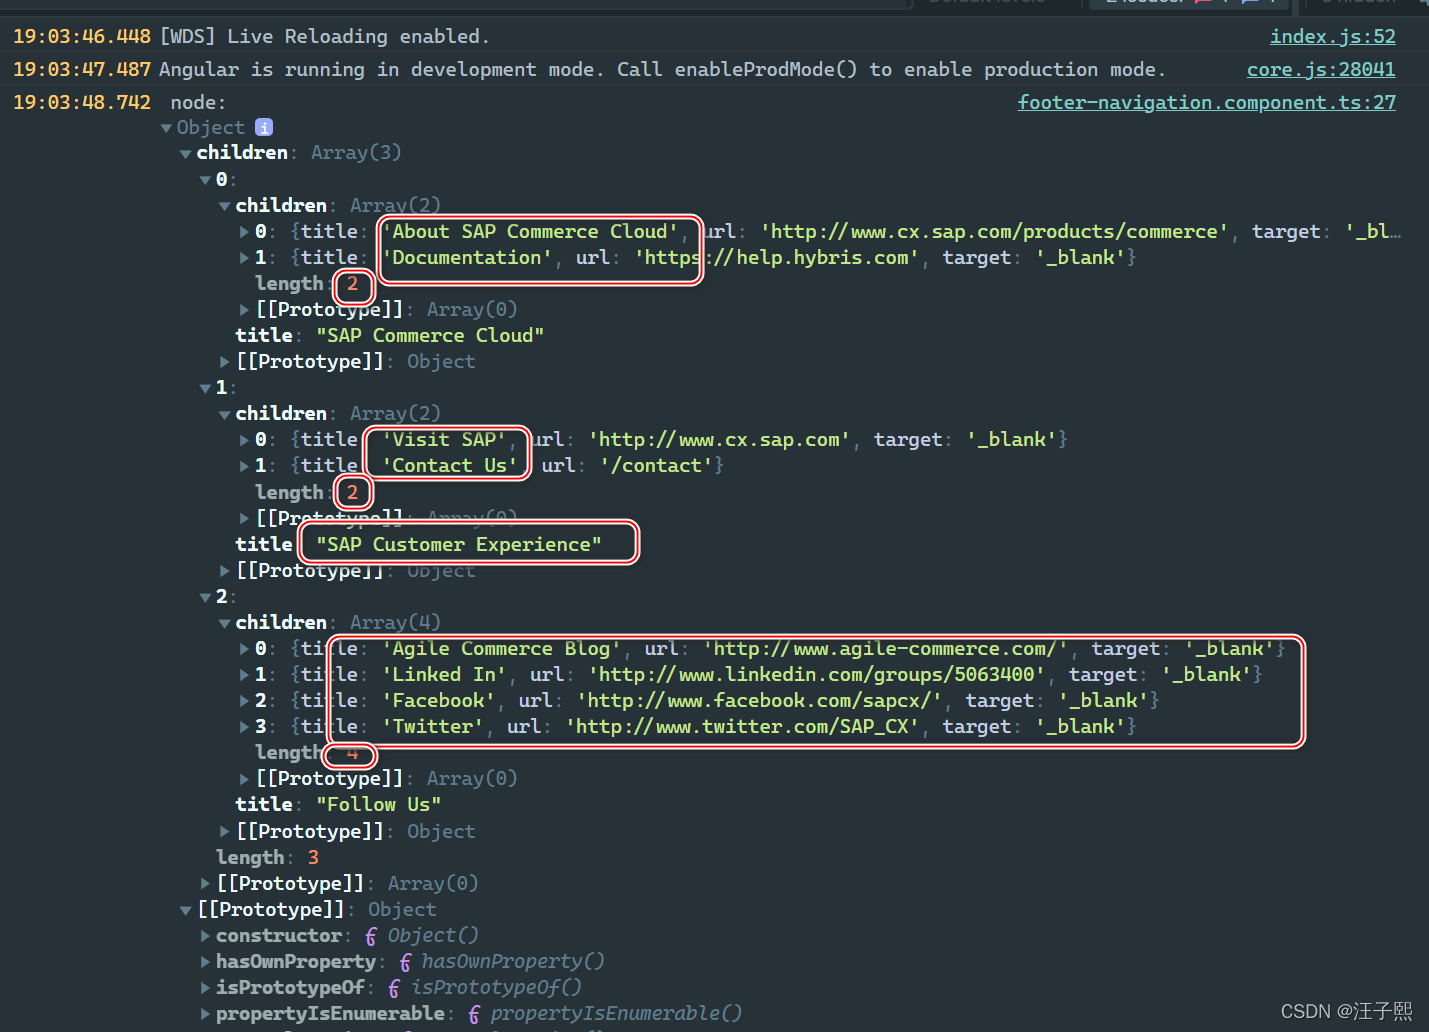Expand the Contact Us entry

point(244,465)
